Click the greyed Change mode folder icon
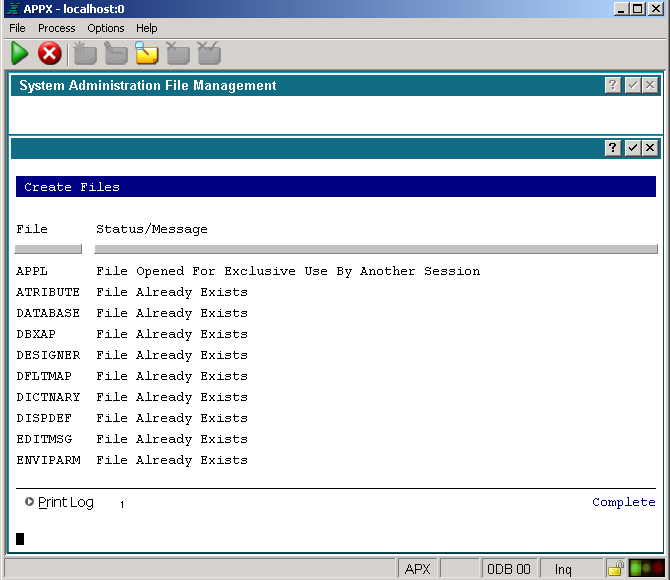Image resolution: width=670 pixels, height=580 pixels. (x=116, y=53)
